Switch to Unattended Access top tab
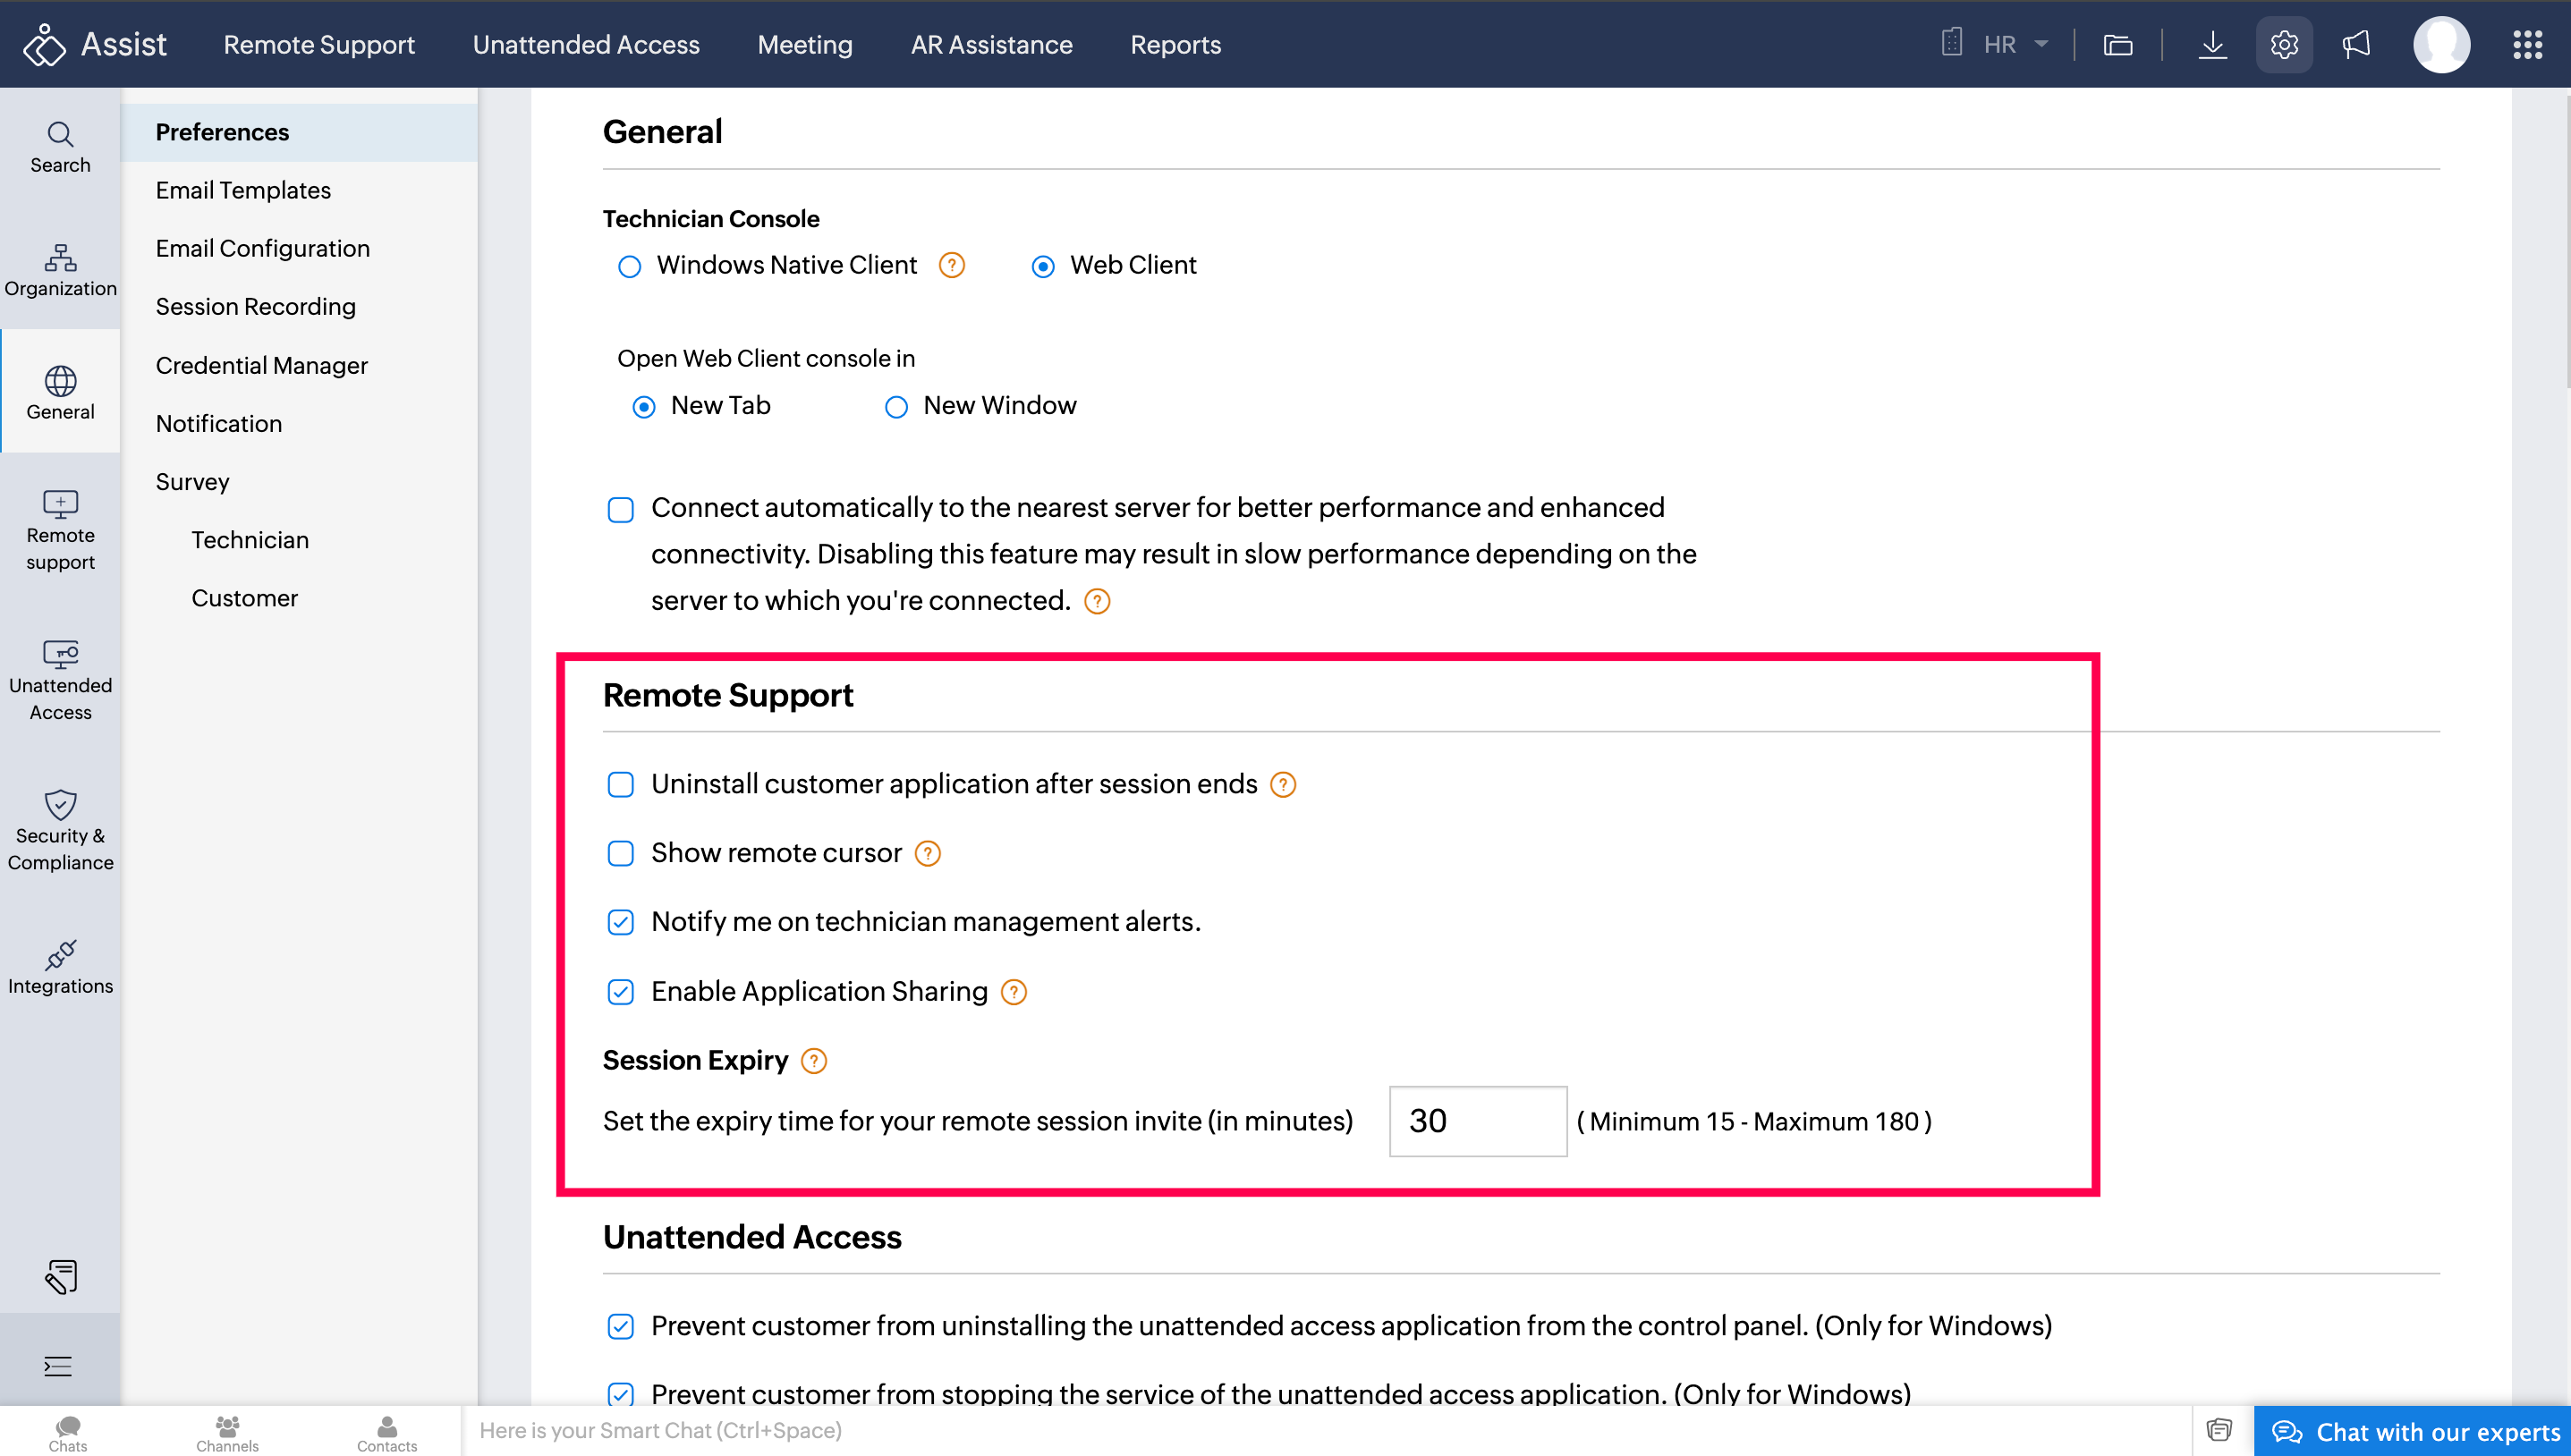The height and width of the screenshot is (1456, 2571). coord(585,44)
